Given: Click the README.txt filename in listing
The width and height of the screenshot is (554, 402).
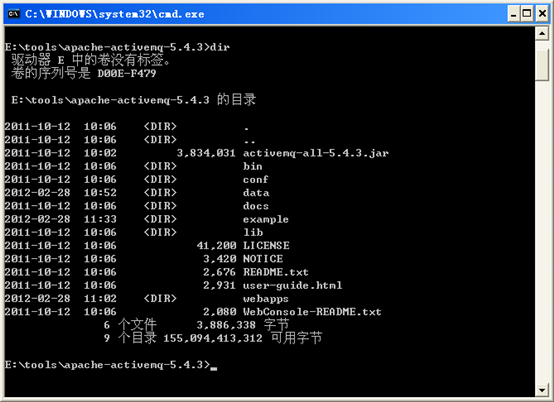Looking at the screenshot, I should point(276,272).
